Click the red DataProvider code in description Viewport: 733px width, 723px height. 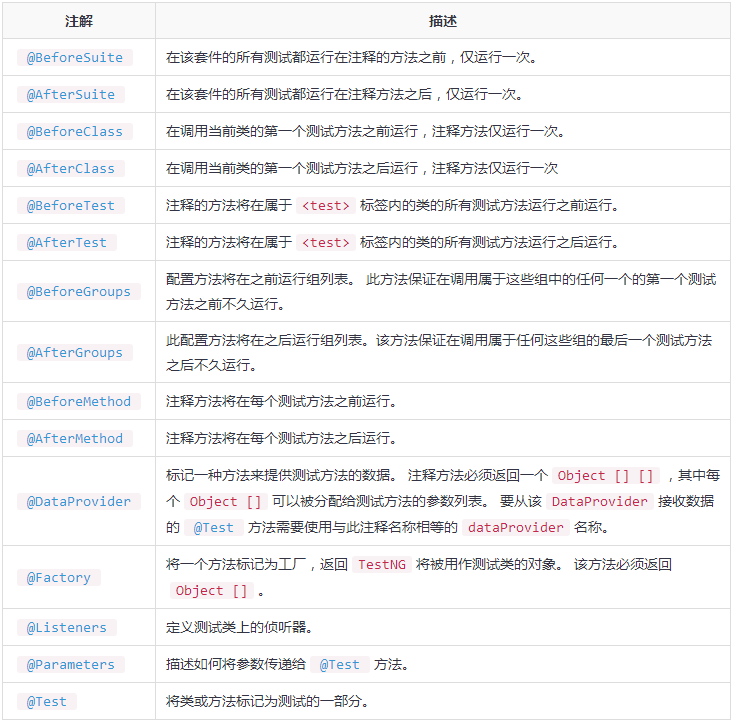[x=600, y=501]
